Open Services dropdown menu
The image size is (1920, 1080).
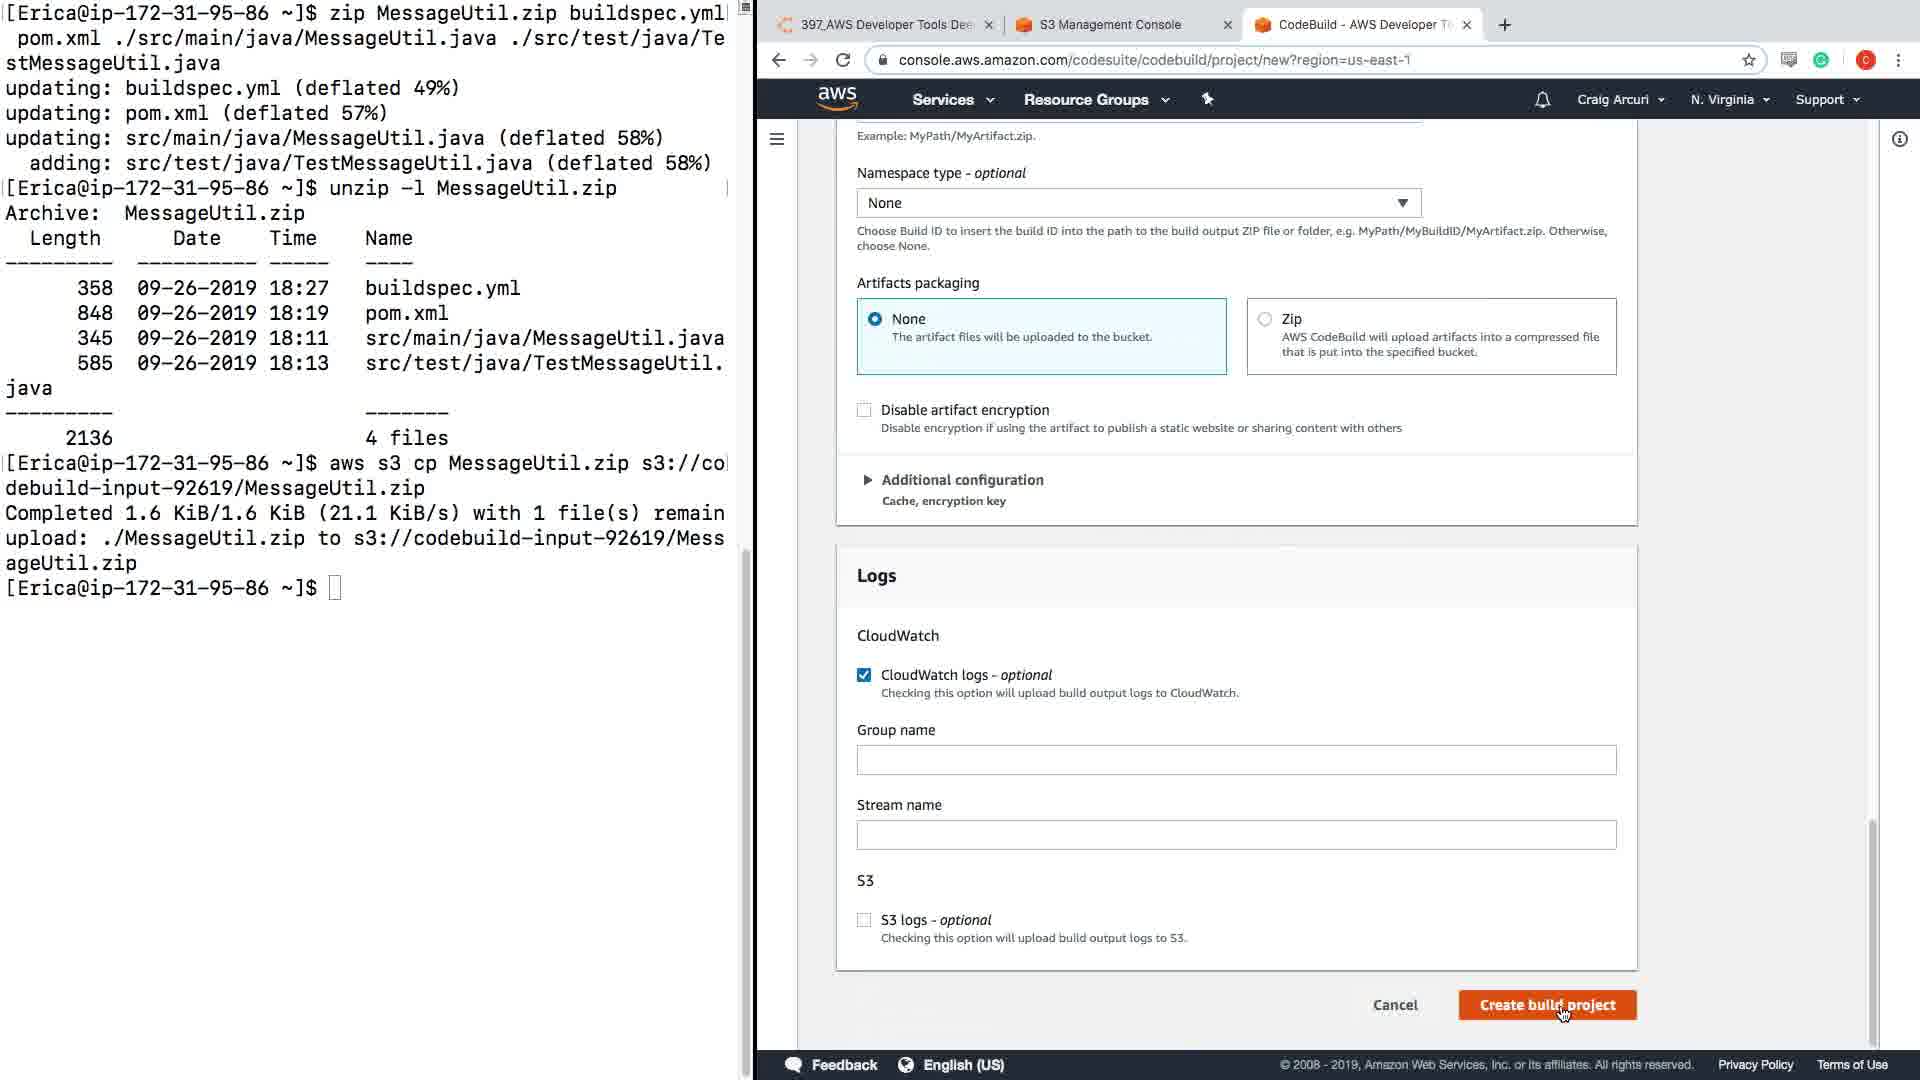952,100
